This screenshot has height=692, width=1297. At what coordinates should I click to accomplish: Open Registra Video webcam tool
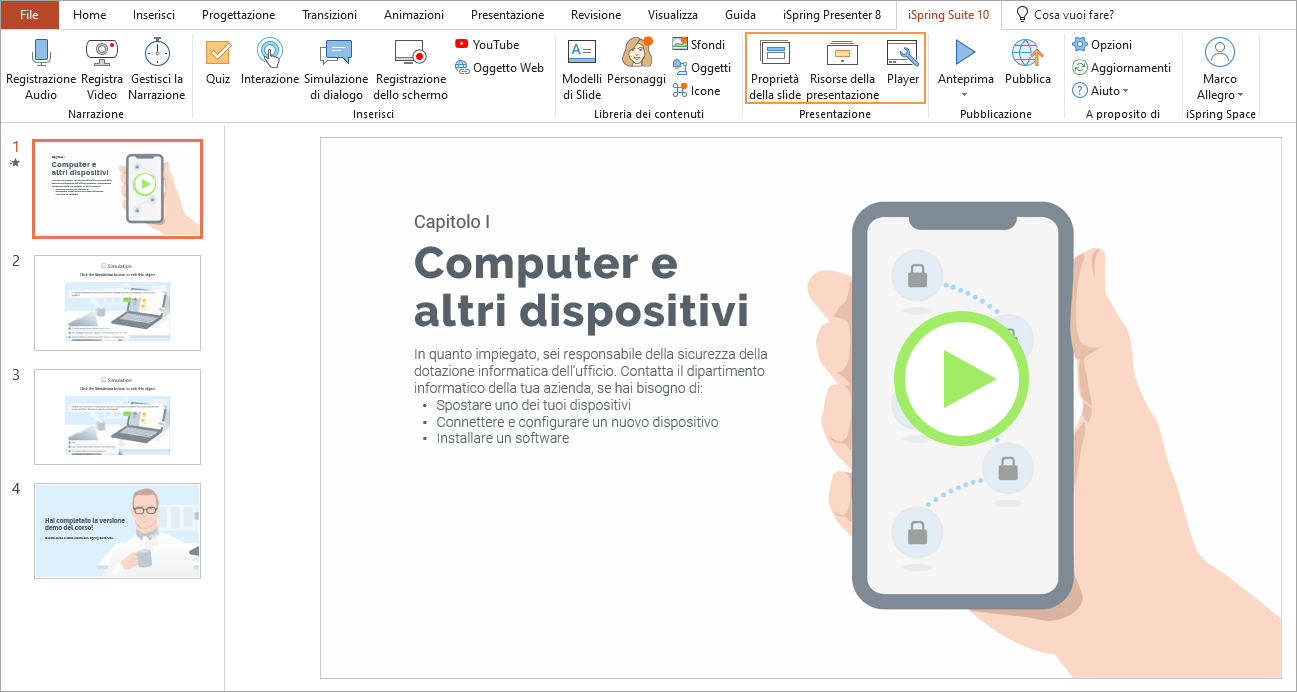pyautogui.click(x=102, y=53)
